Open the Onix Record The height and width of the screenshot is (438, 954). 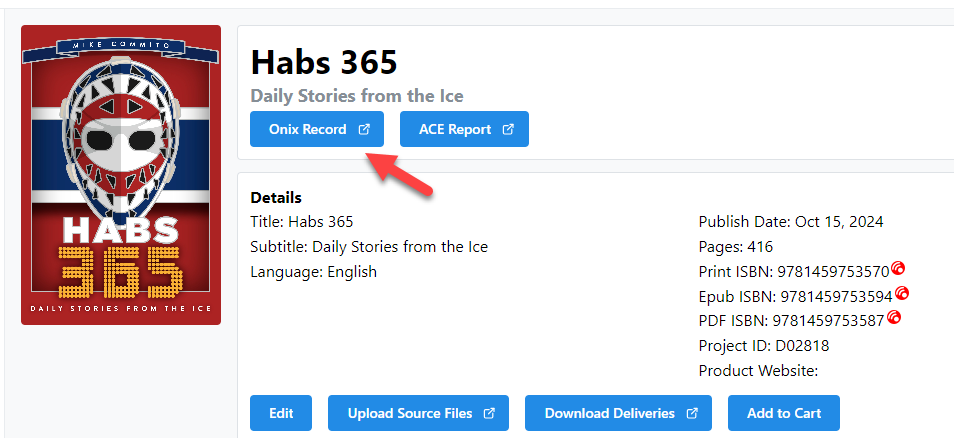tap(308, 129)
